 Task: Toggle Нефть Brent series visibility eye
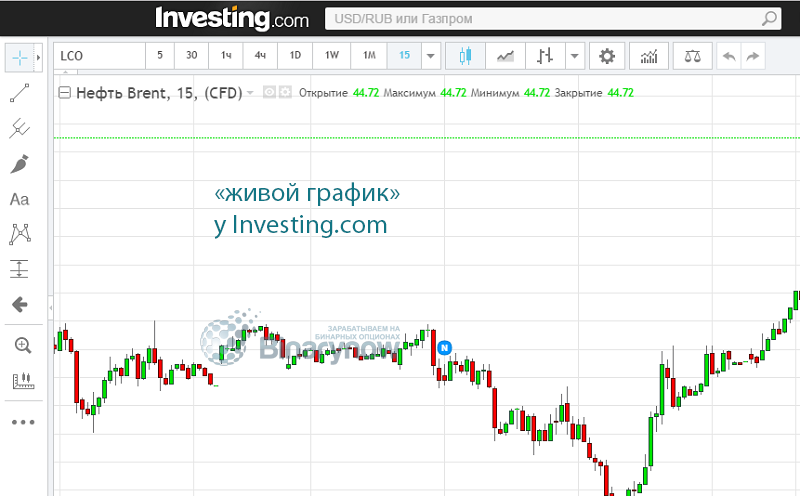269,92
